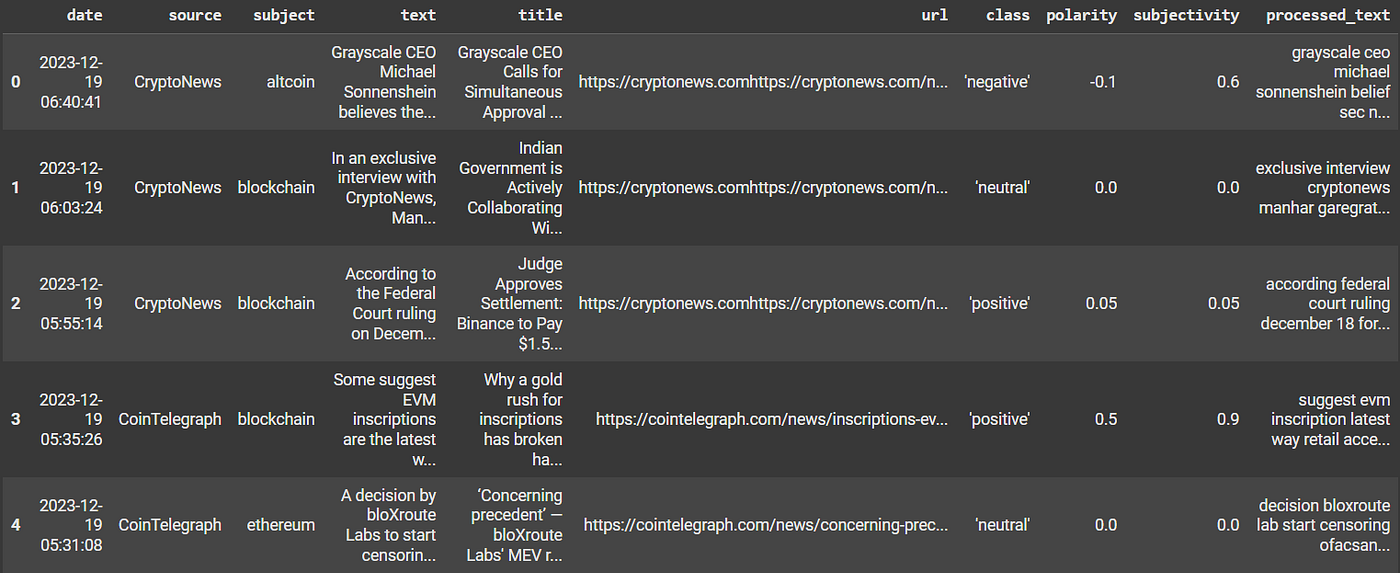Click the 'subject' column header
Viewport: 1400px width, 573px height.
282,15
